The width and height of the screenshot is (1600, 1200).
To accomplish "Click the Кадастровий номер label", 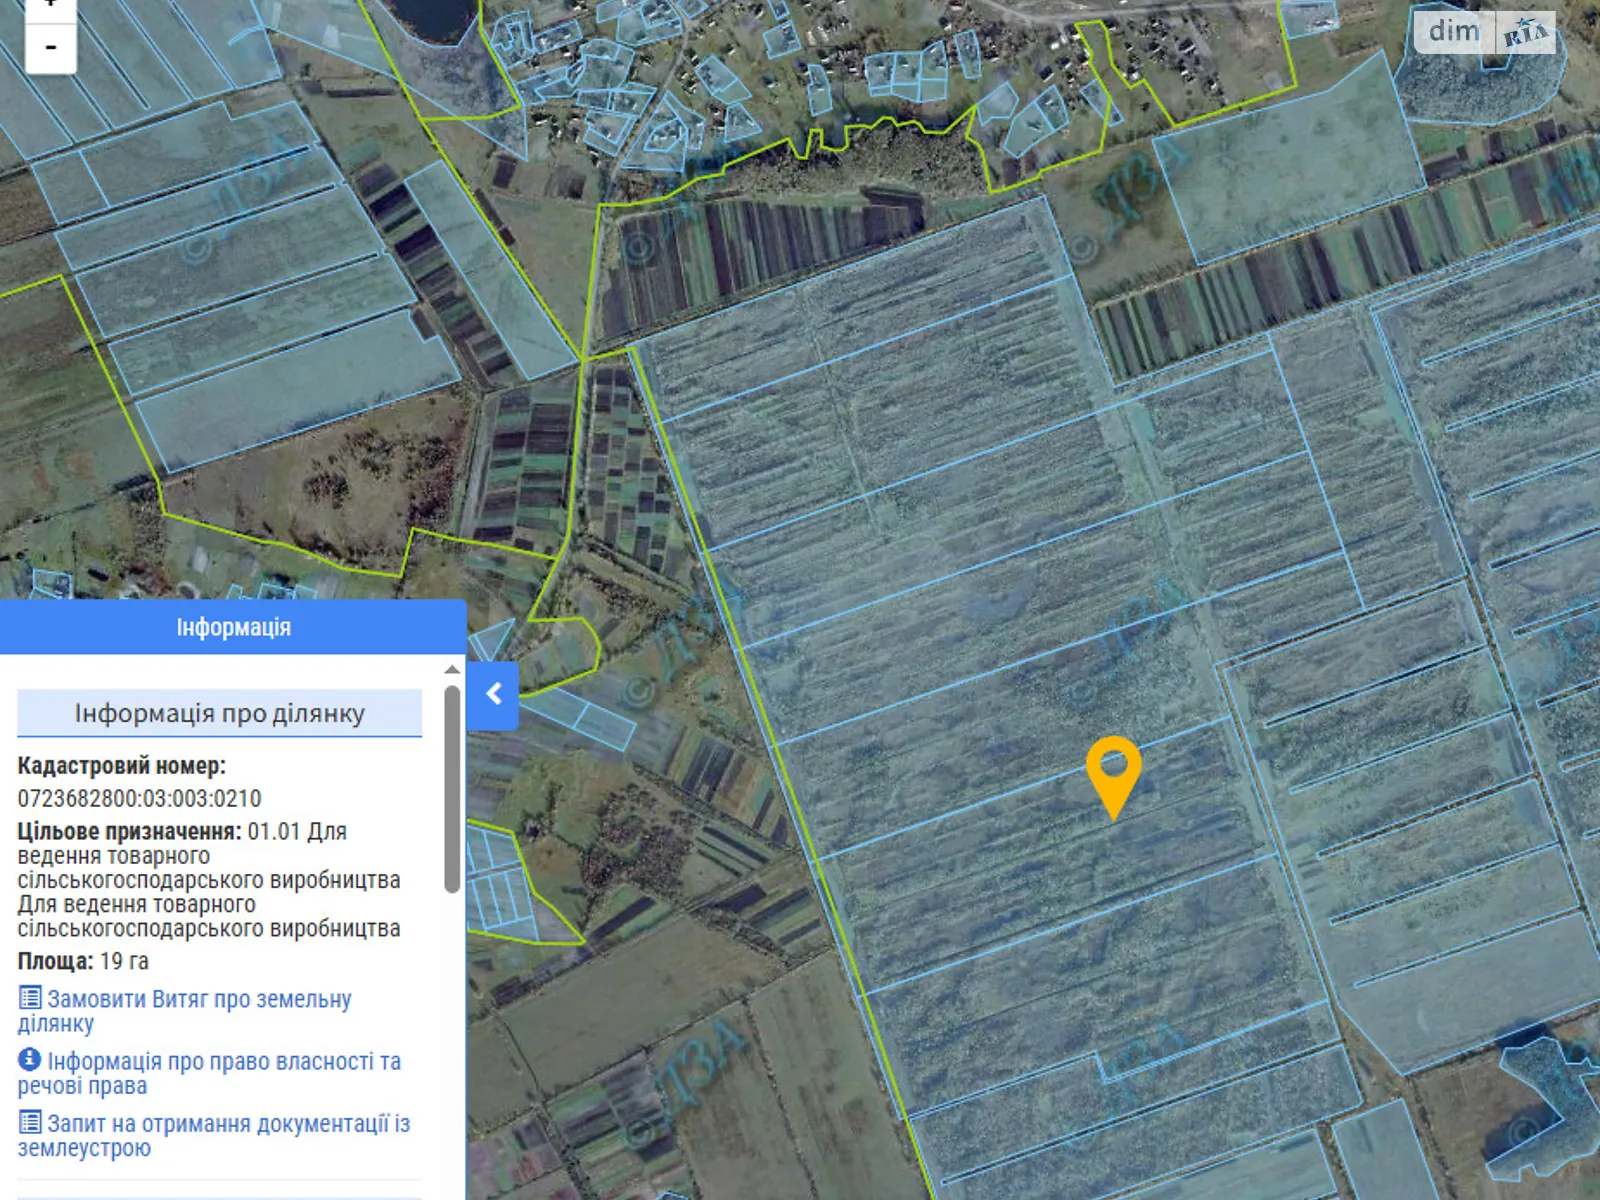I will click(x=121, y=766).
